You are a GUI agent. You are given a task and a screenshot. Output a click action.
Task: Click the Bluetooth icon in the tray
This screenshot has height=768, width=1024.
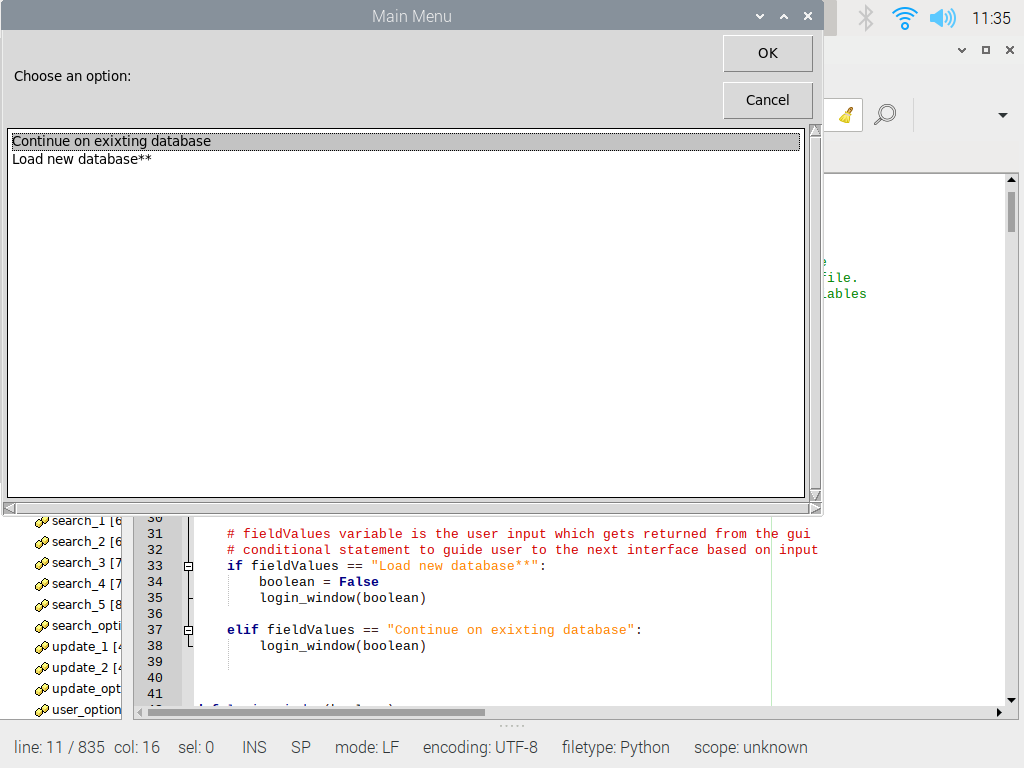tap(866, 17)
